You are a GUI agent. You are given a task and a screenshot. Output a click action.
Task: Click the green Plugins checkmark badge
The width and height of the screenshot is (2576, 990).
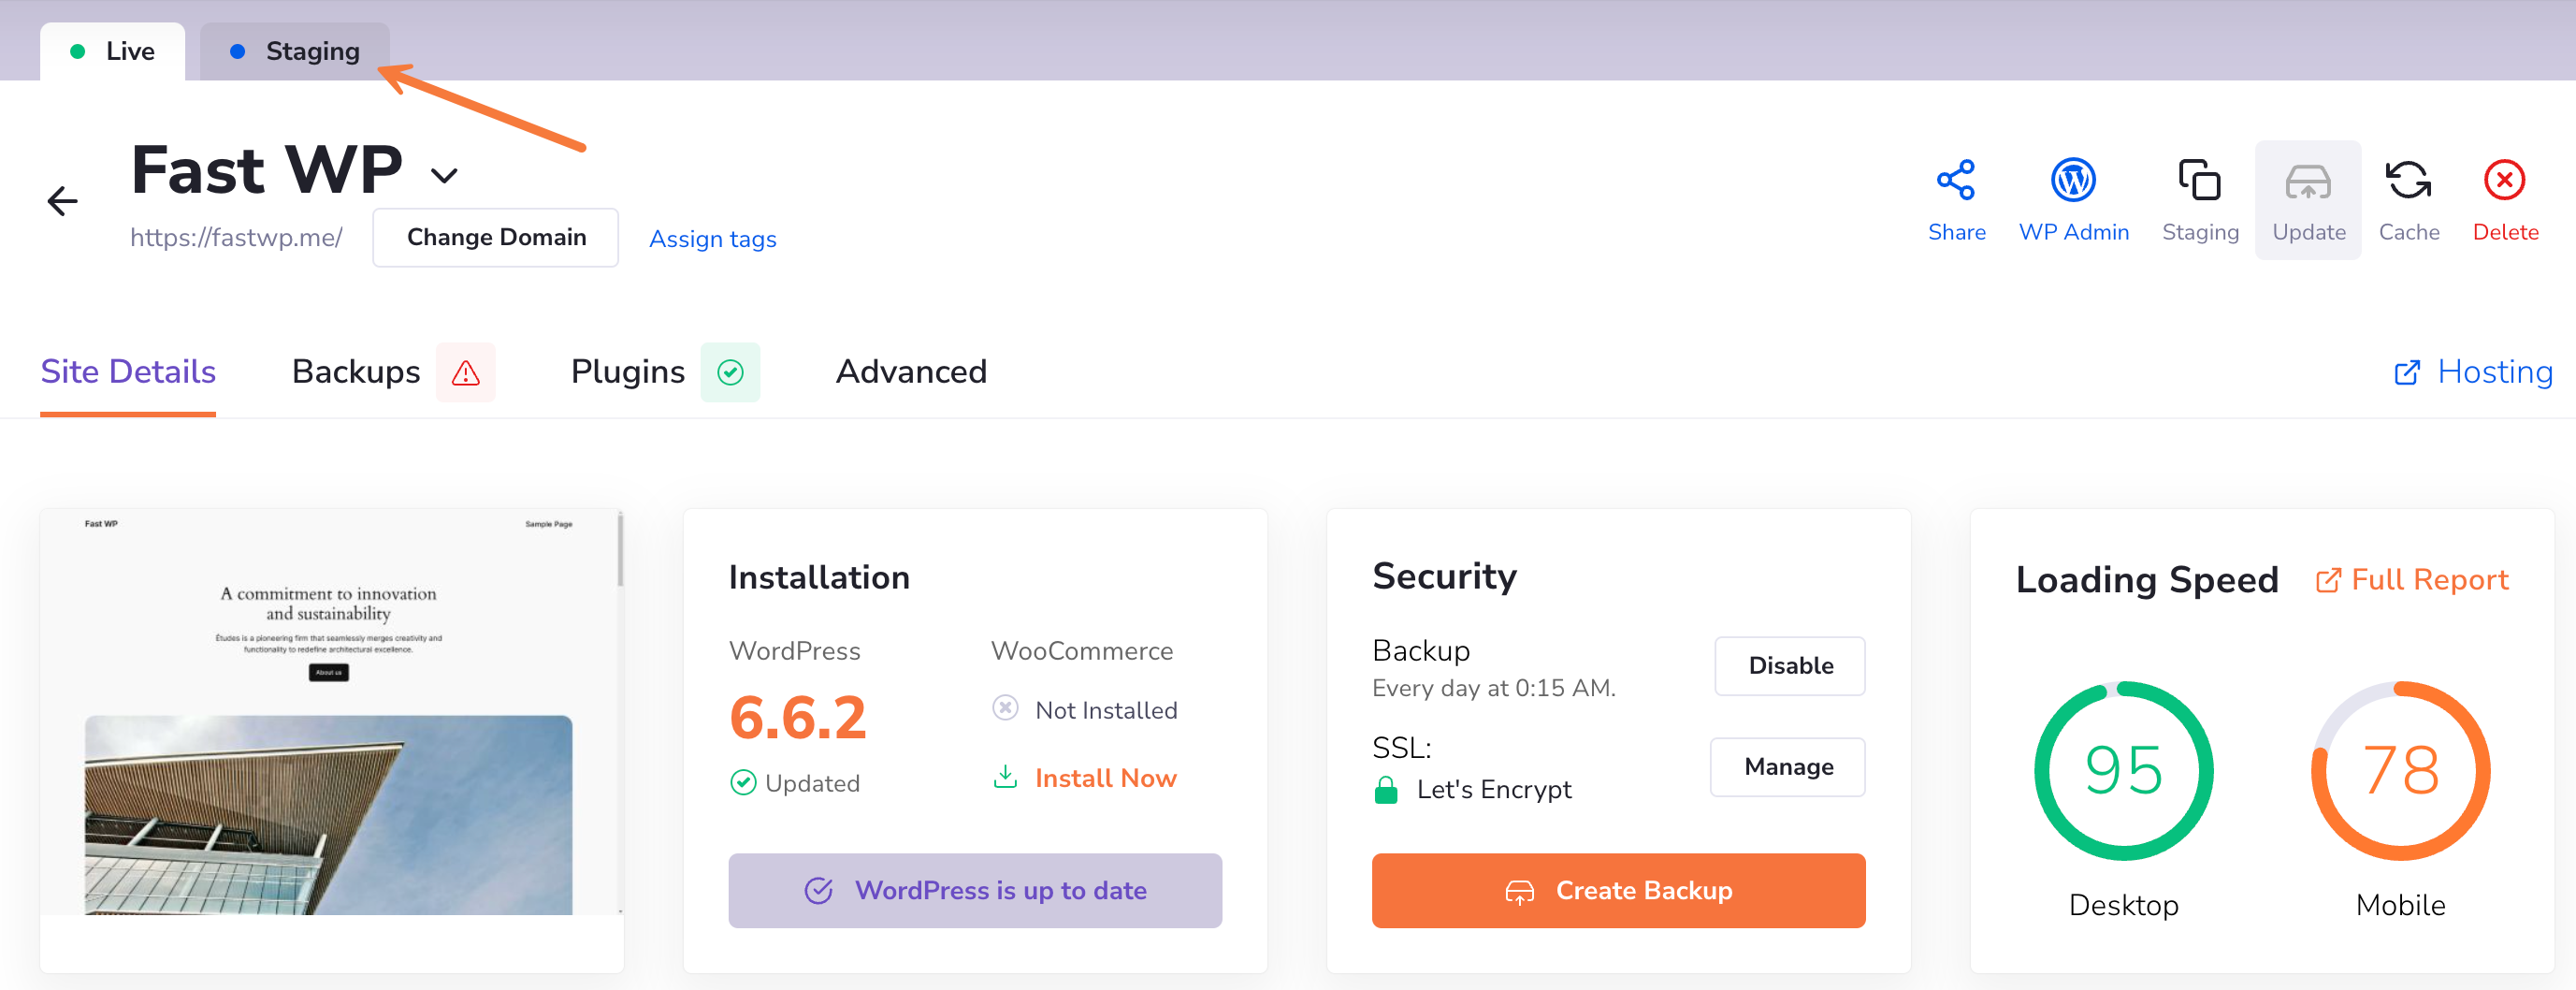tap(730, 373)
